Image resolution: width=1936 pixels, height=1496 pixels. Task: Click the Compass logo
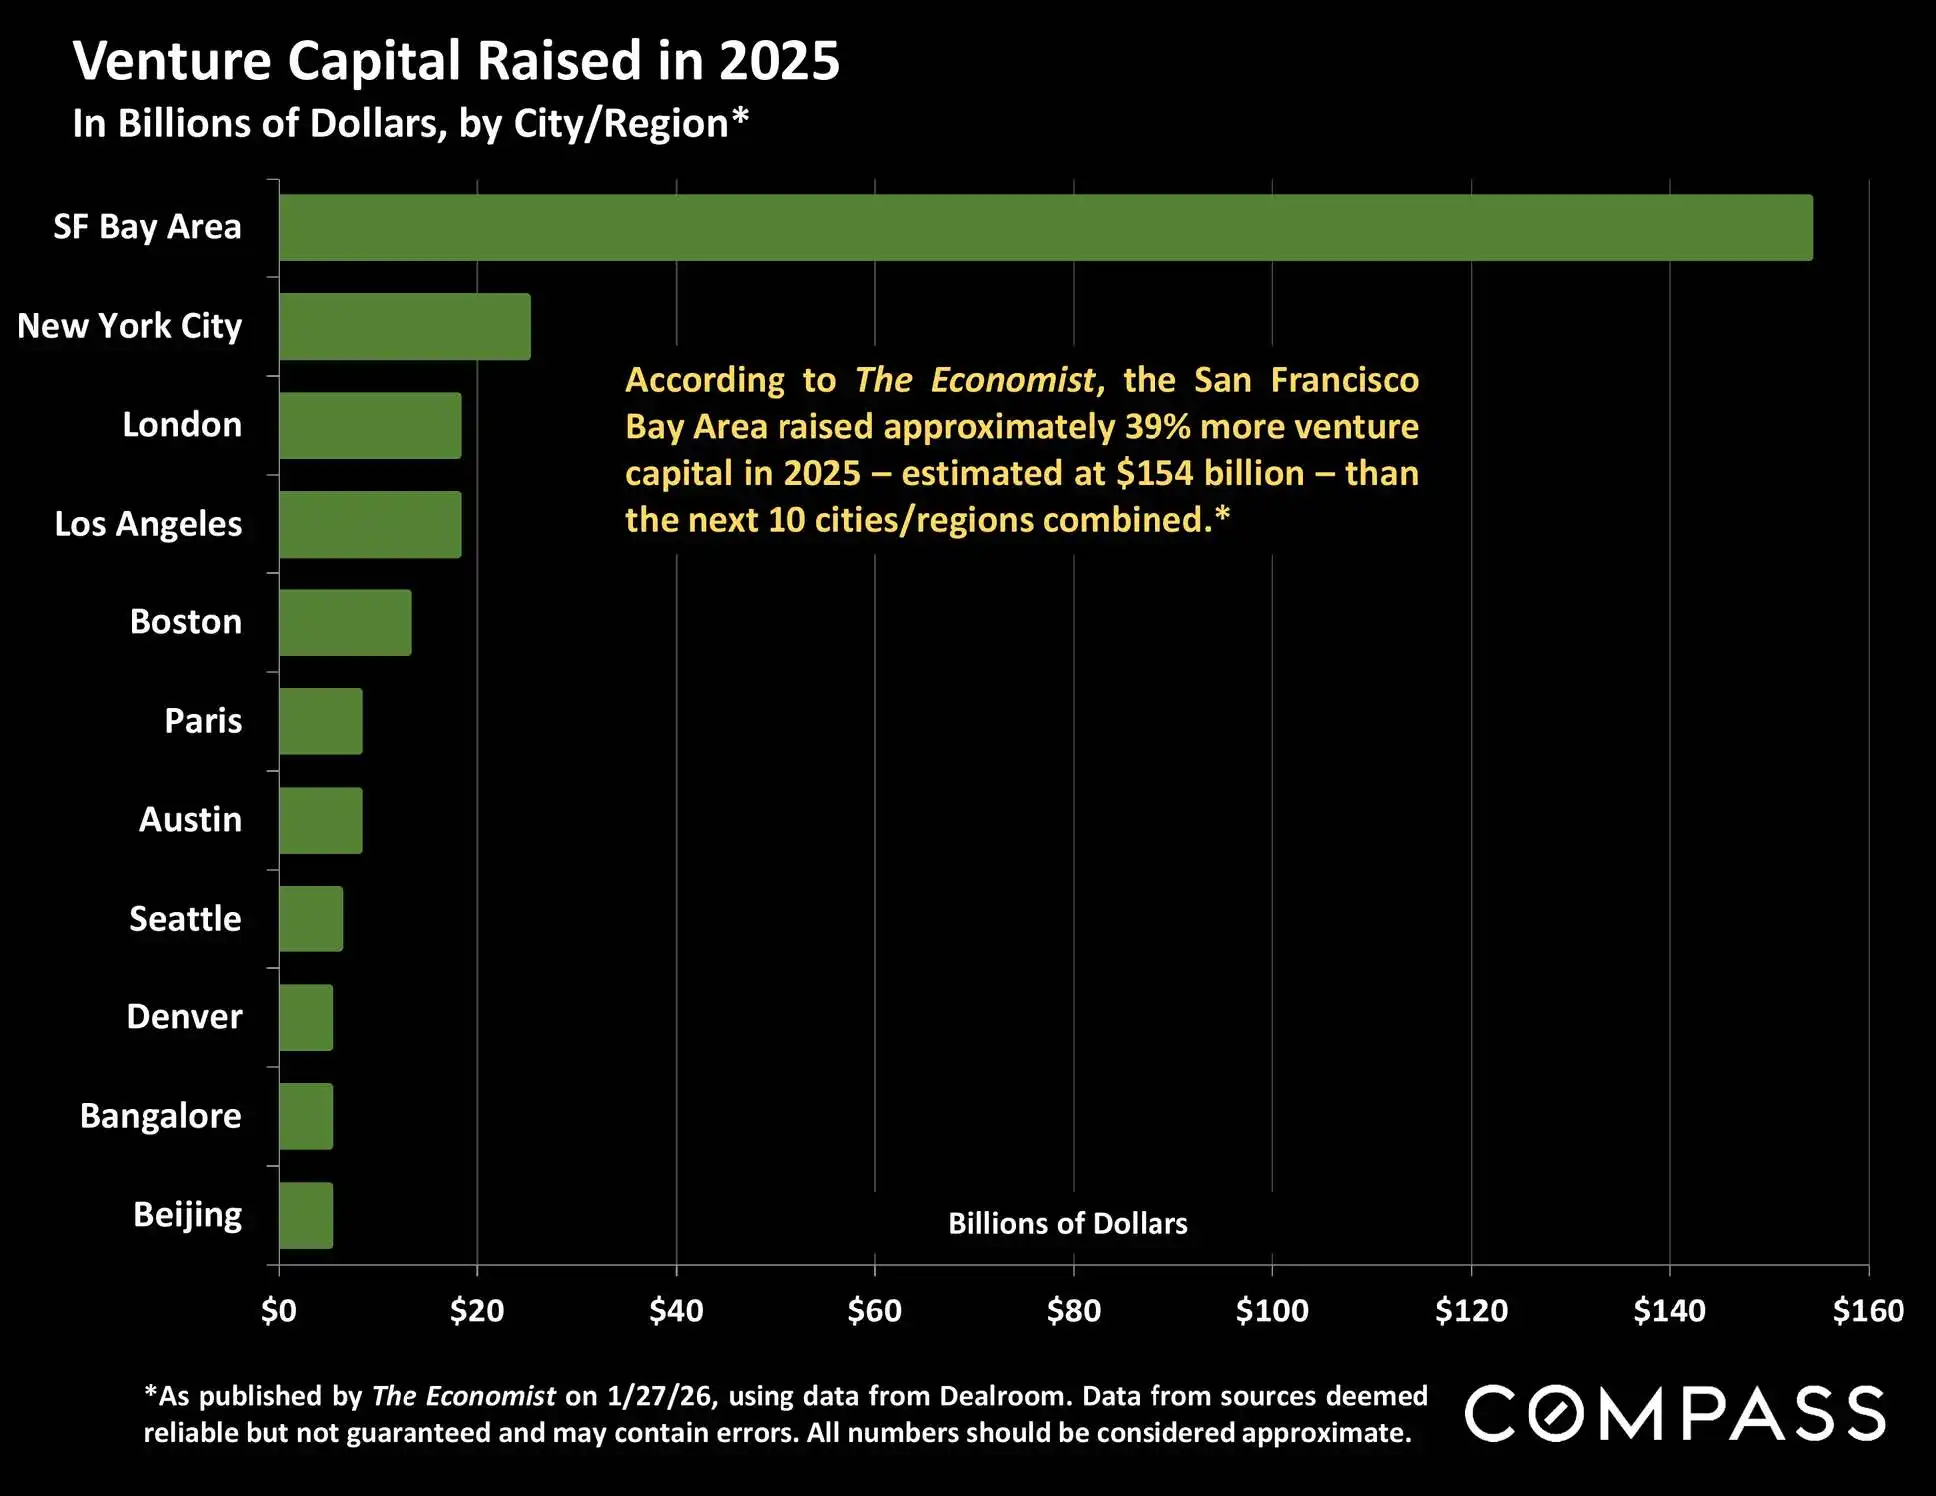click(x=1675, y=1413)
